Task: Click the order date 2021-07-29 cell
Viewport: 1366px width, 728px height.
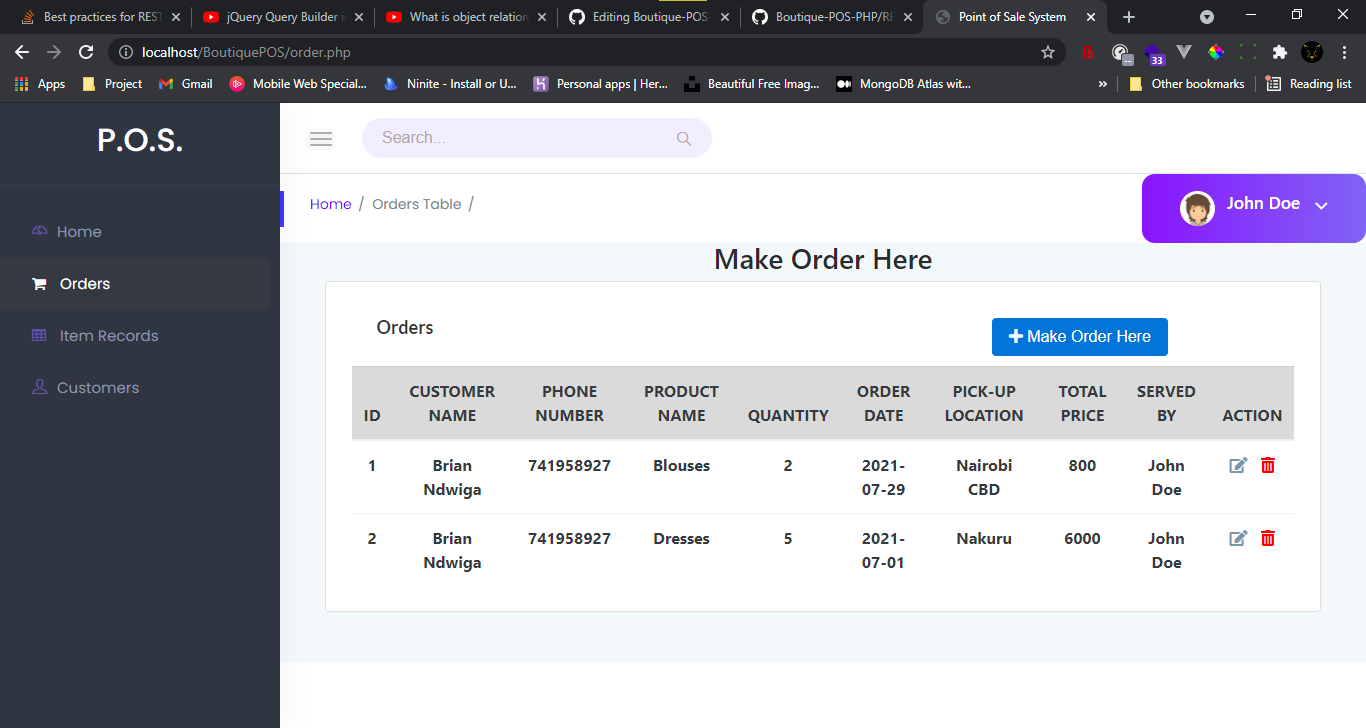Action: [x=884, y=477]
